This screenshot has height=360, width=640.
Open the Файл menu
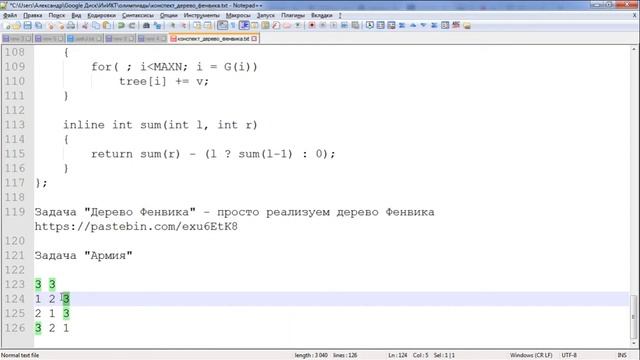10,15
